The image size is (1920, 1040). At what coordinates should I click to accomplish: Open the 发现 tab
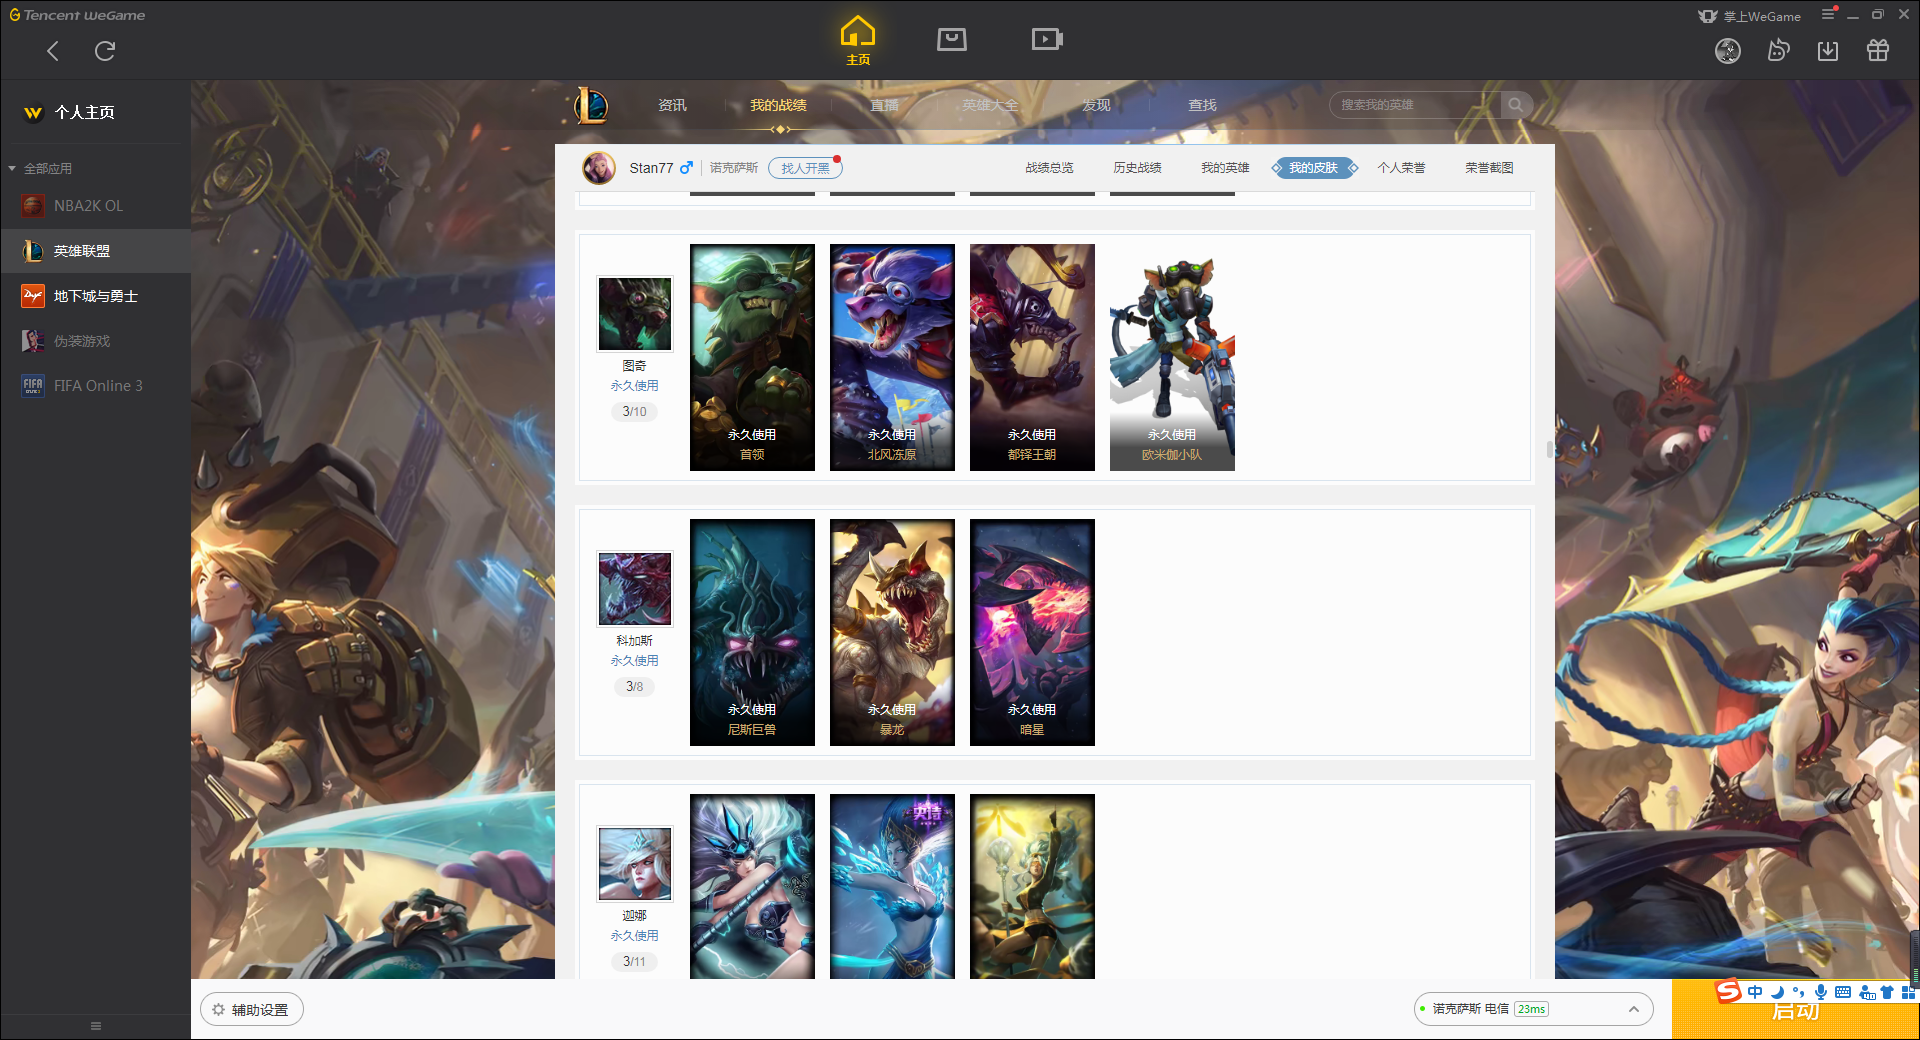(x=1096, y=105)
